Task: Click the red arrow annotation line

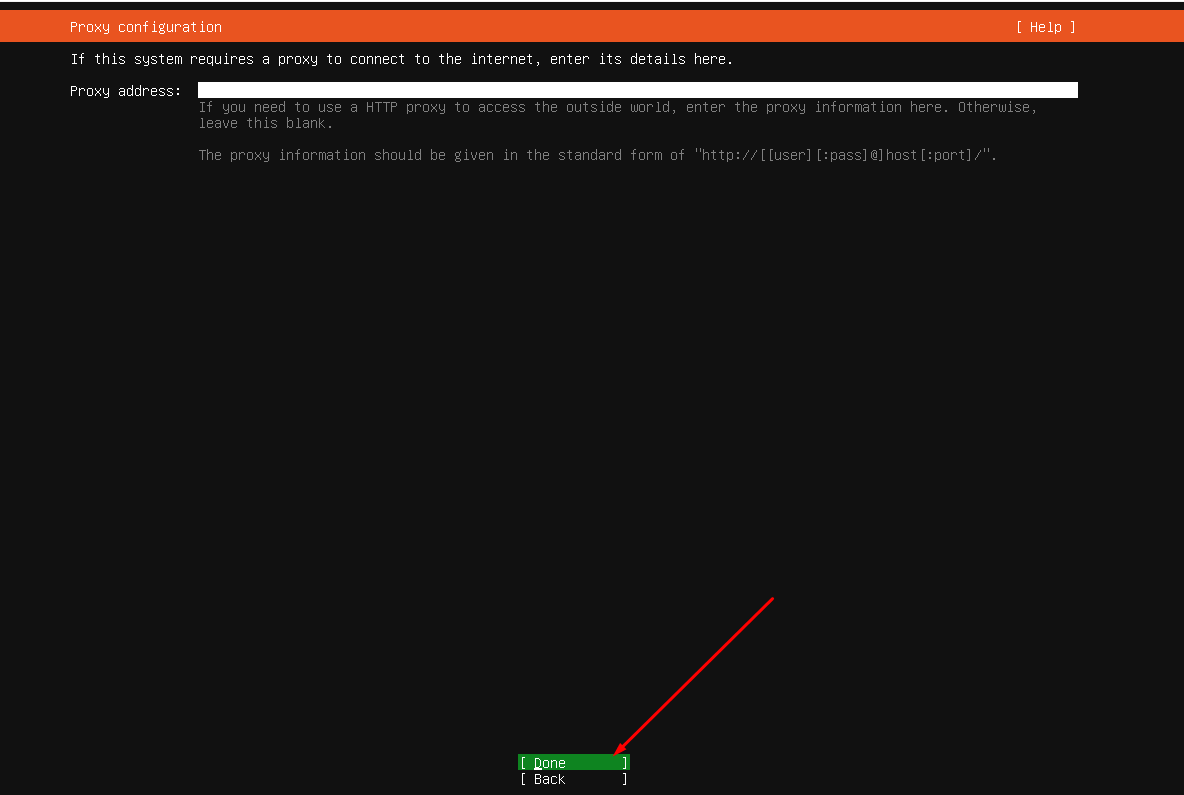Action: [695, 675]
